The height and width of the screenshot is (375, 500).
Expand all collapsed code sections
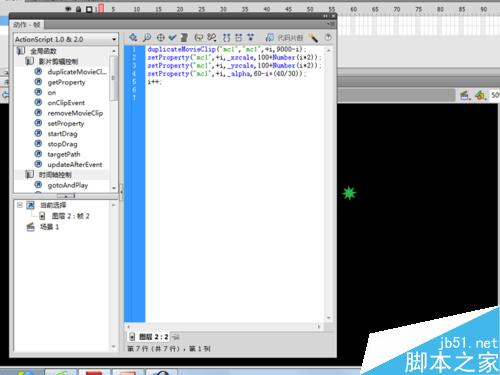pyautogui.click(x=250, y=37)
